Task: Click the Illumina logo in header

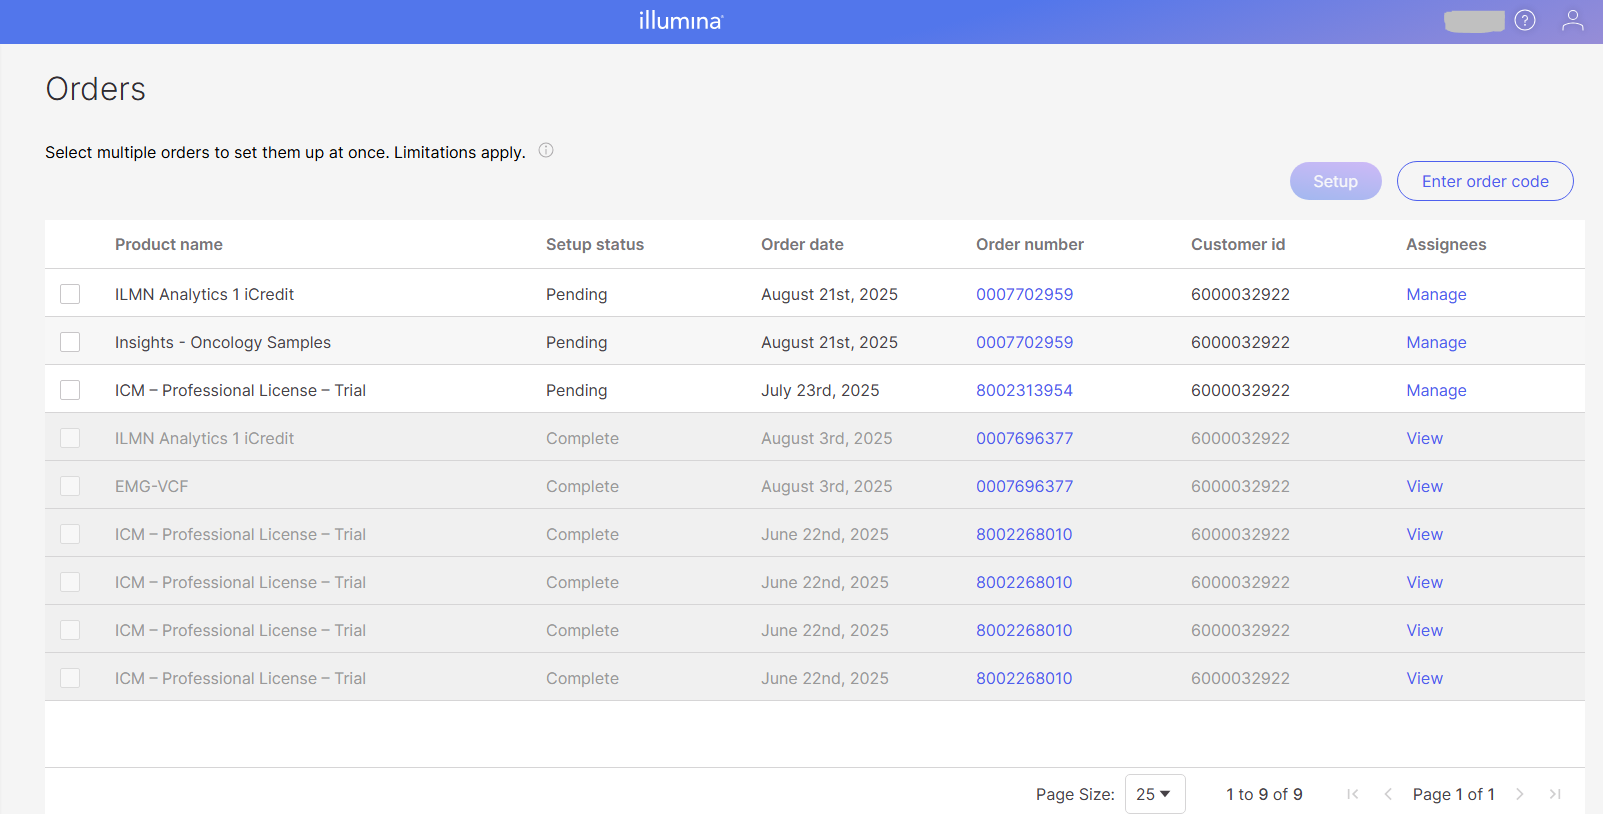Action: click(x=680, y=21)
